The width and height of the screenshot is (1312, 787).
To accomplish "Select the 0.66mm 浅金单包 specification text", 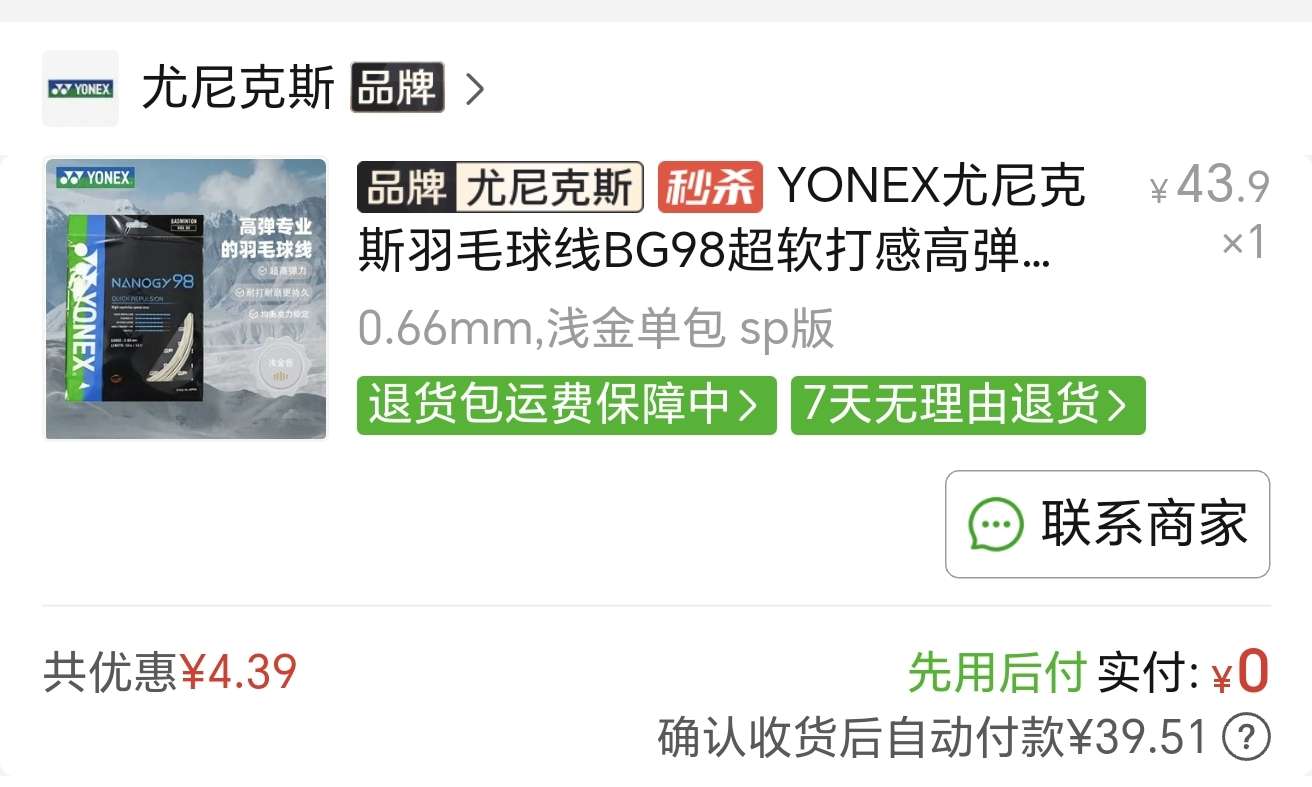I will pos(596,329).
